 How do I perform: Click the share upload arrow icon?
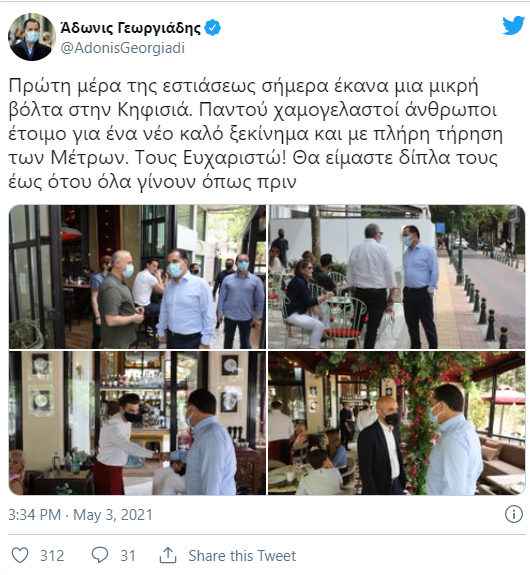pos(168,555)
